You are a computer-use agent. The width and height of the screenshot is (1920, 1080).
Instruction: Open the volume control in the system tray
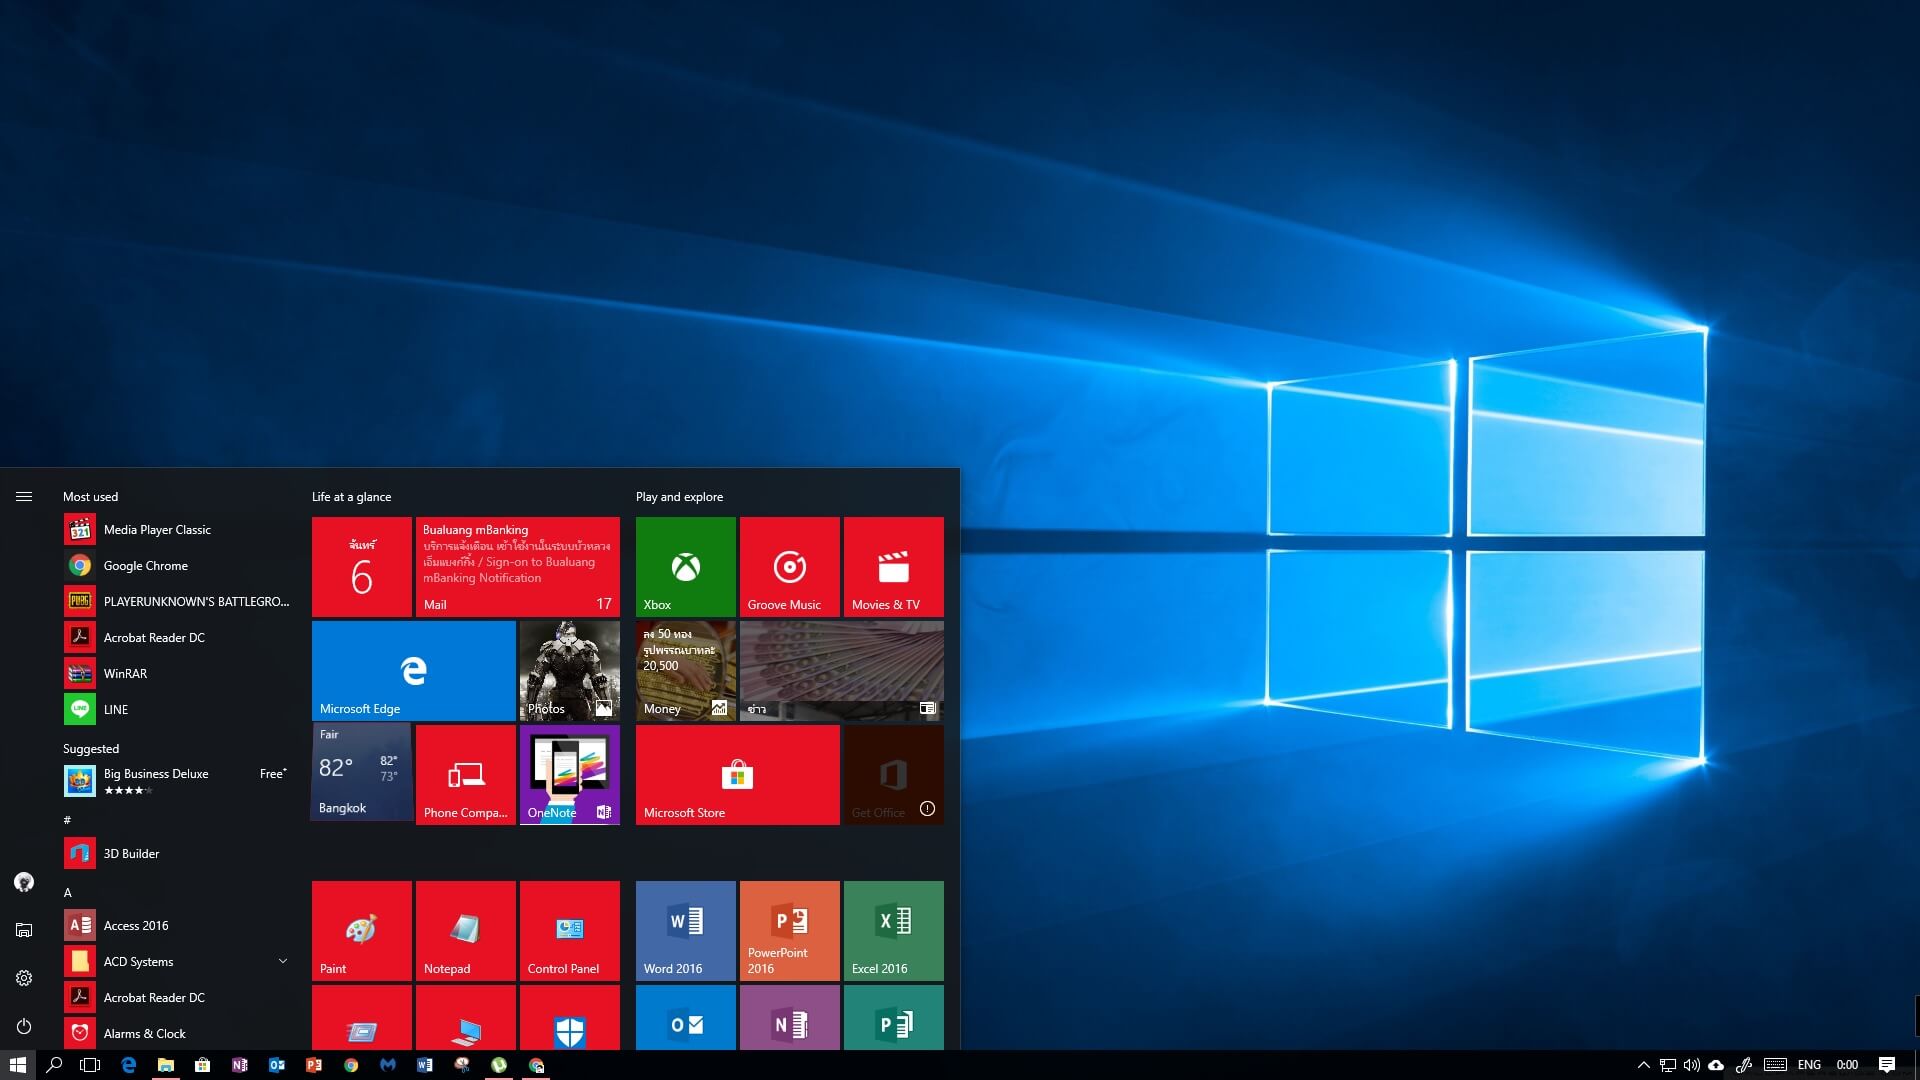1691,1065
